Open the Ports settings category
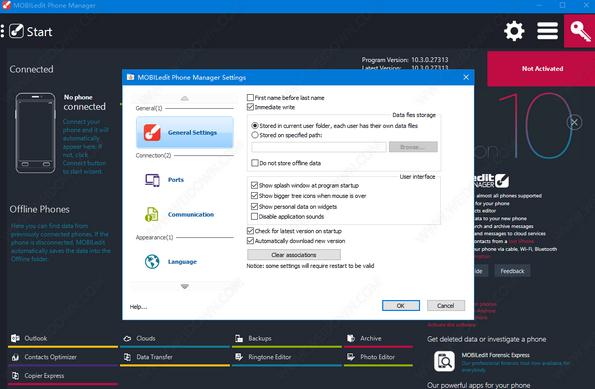This screenshot has width=595, height=389. point(185,180)
